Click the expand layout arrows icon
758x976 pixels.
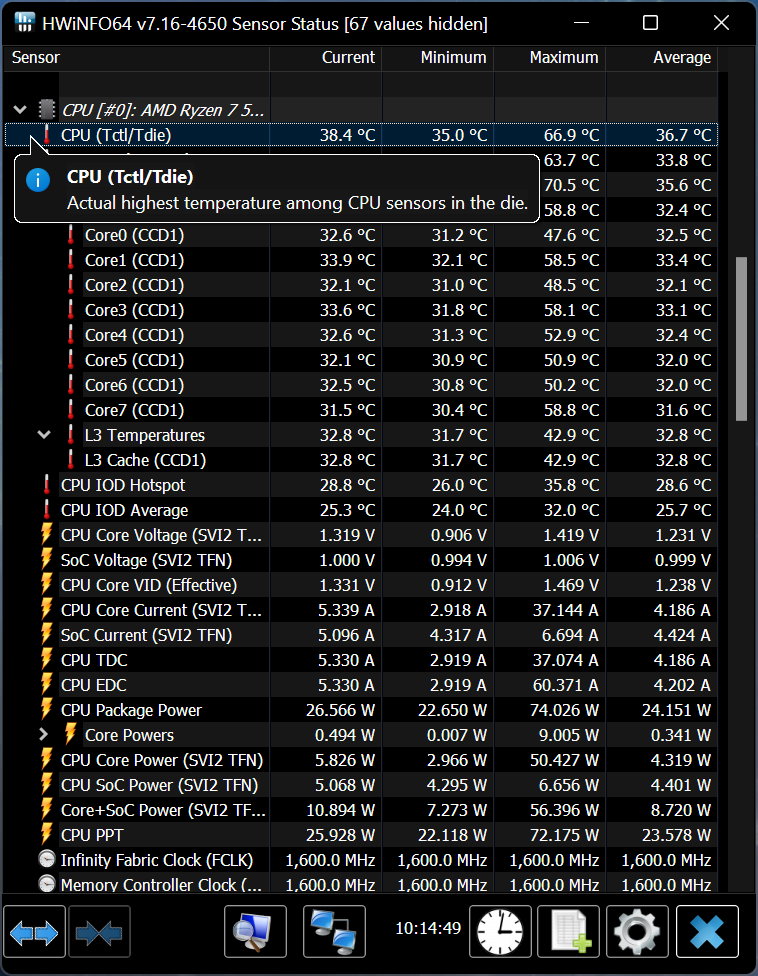click(x=35, y=932)
